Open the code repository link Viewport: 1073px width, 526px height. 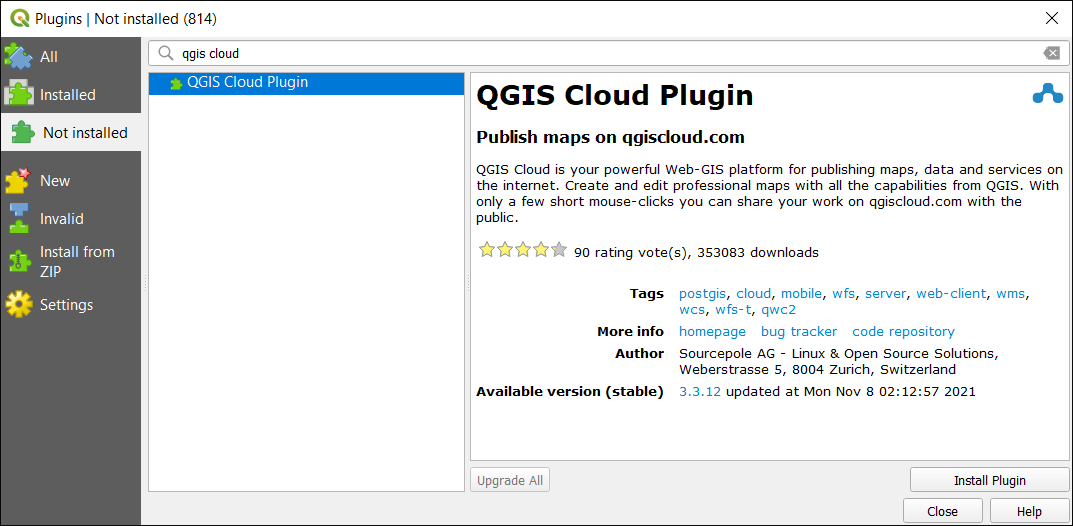(x=903, y=332)
